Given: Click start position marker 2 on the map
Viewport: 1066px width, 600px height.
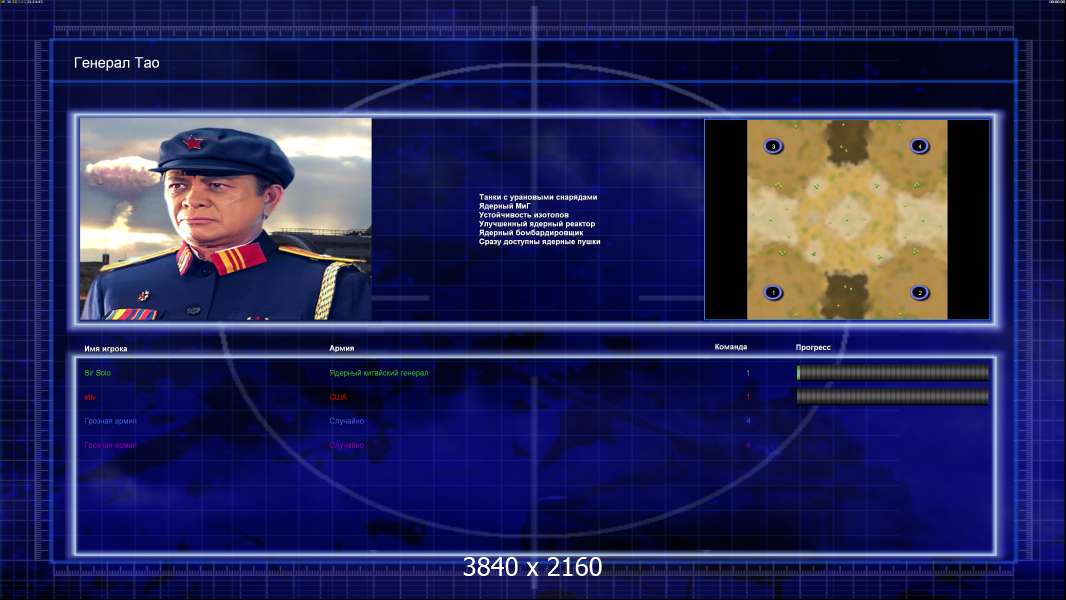Looking at the screenshot, I should point(920,293).
